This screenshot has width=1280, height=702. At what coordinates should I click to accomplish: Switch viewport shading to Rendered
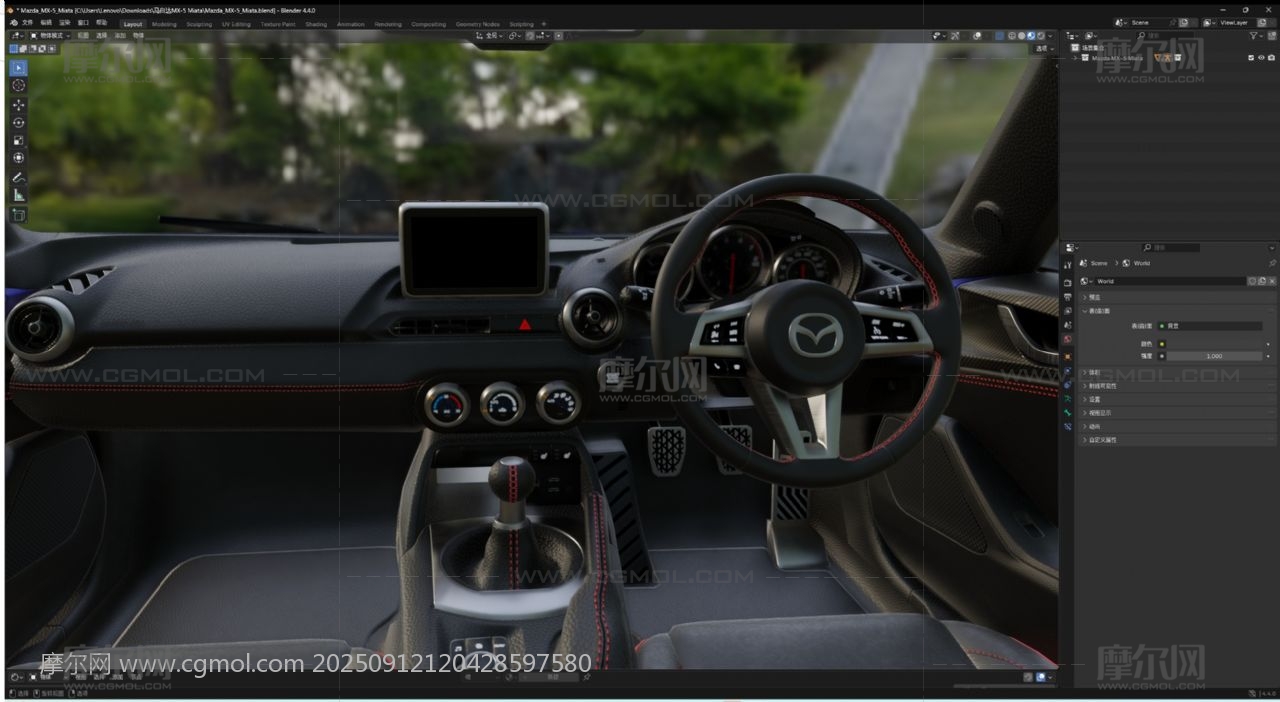coord(1041,36)
